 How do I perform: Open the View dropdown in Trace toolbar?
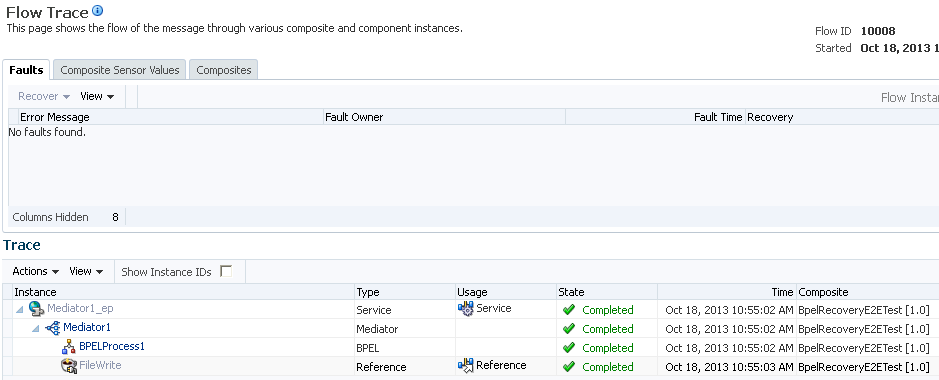[x=86, y=271]
